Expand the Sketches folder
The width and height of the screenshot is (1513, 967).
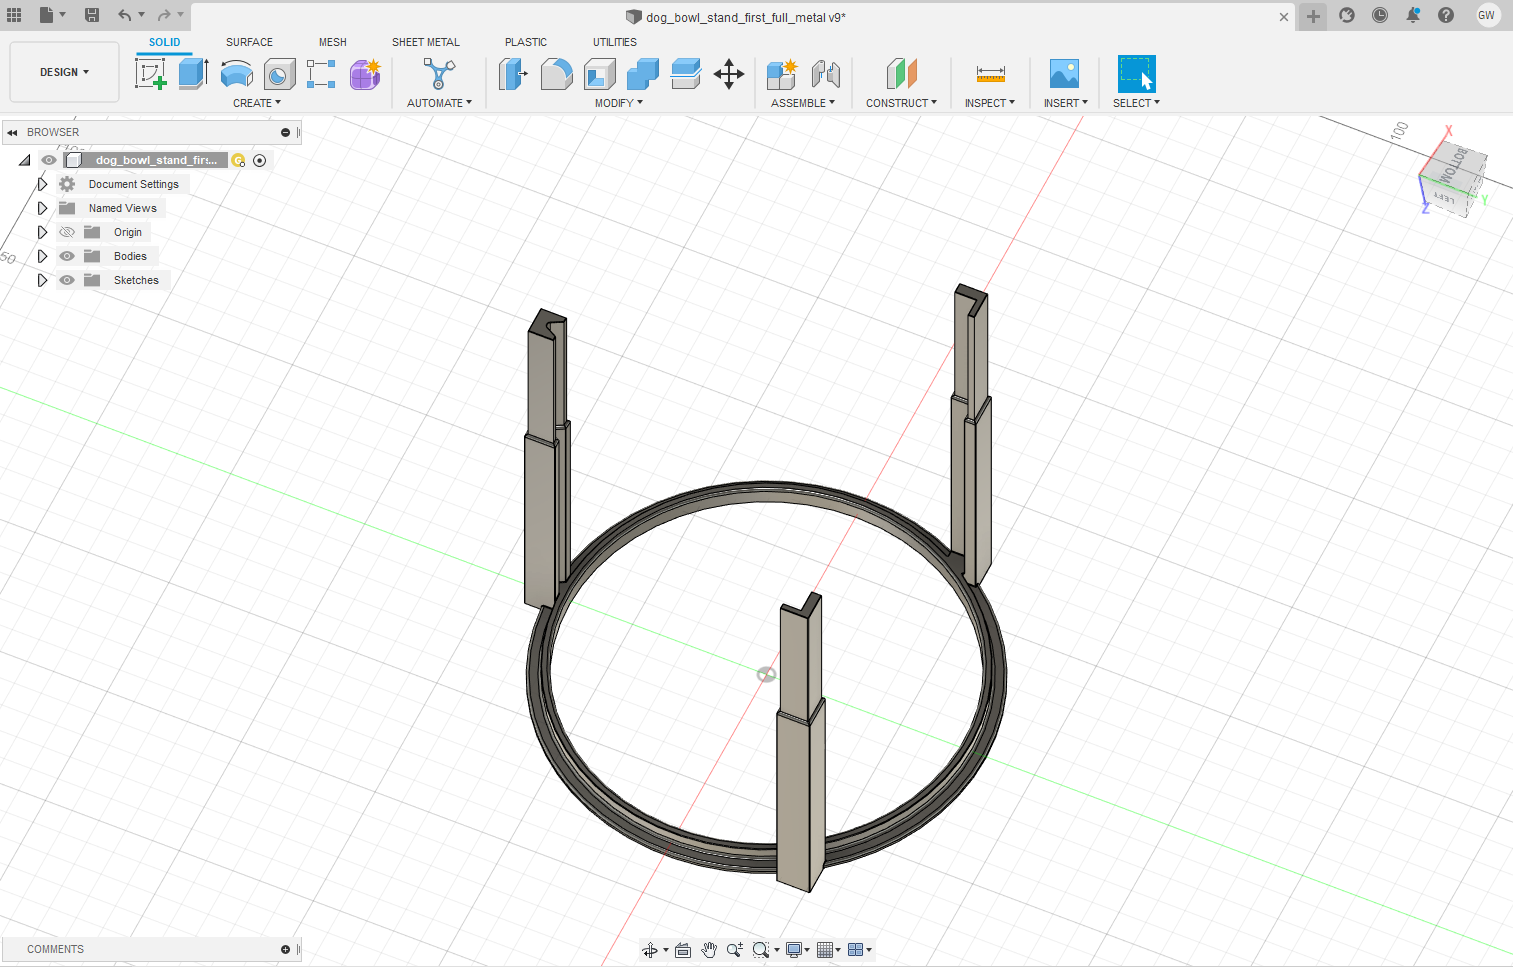[42, 280]
